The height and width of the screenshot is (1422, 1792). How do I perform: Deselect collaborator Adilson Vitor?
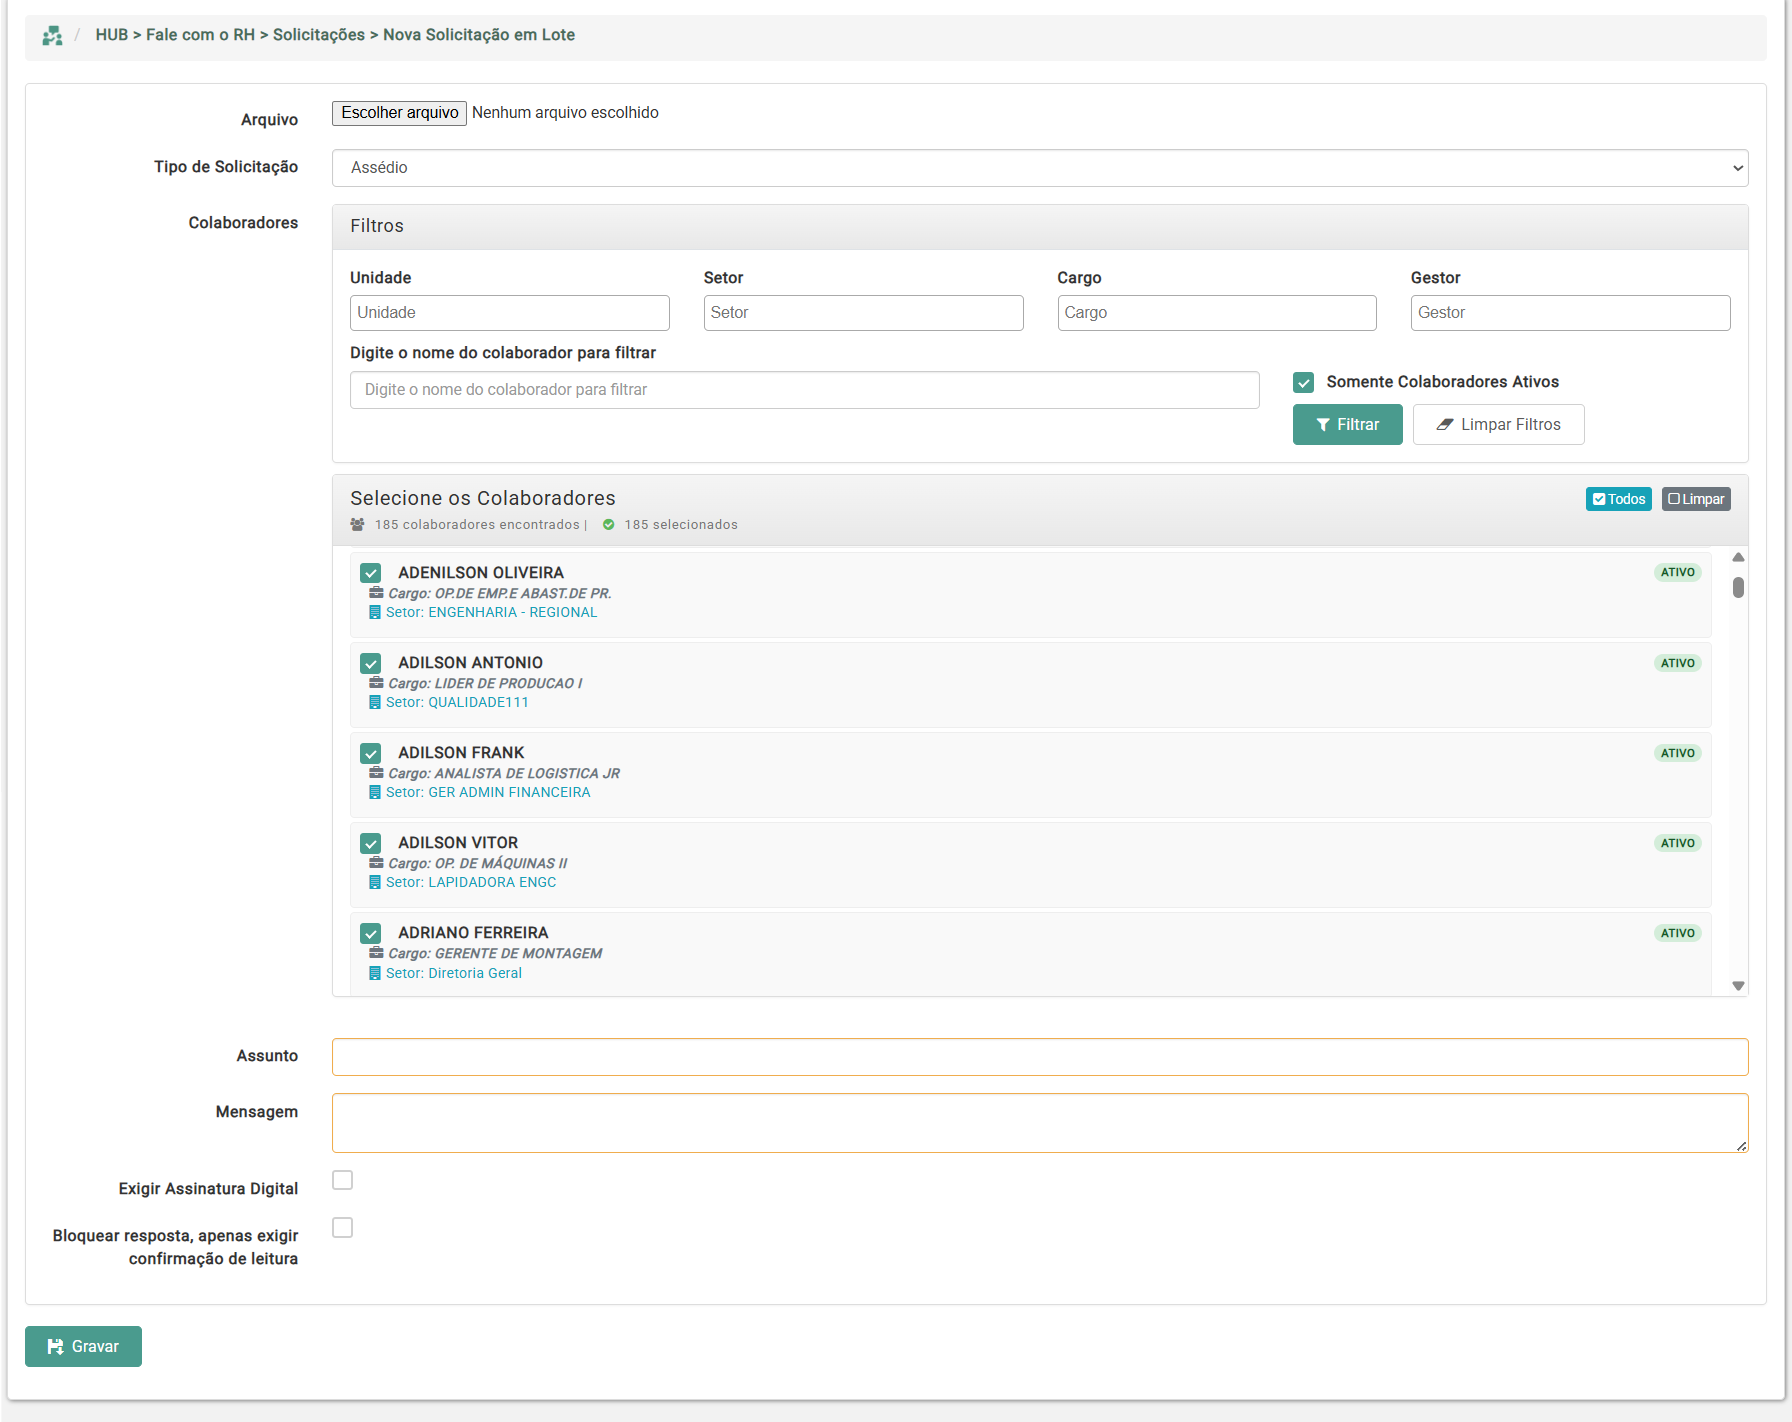[371, 843]
